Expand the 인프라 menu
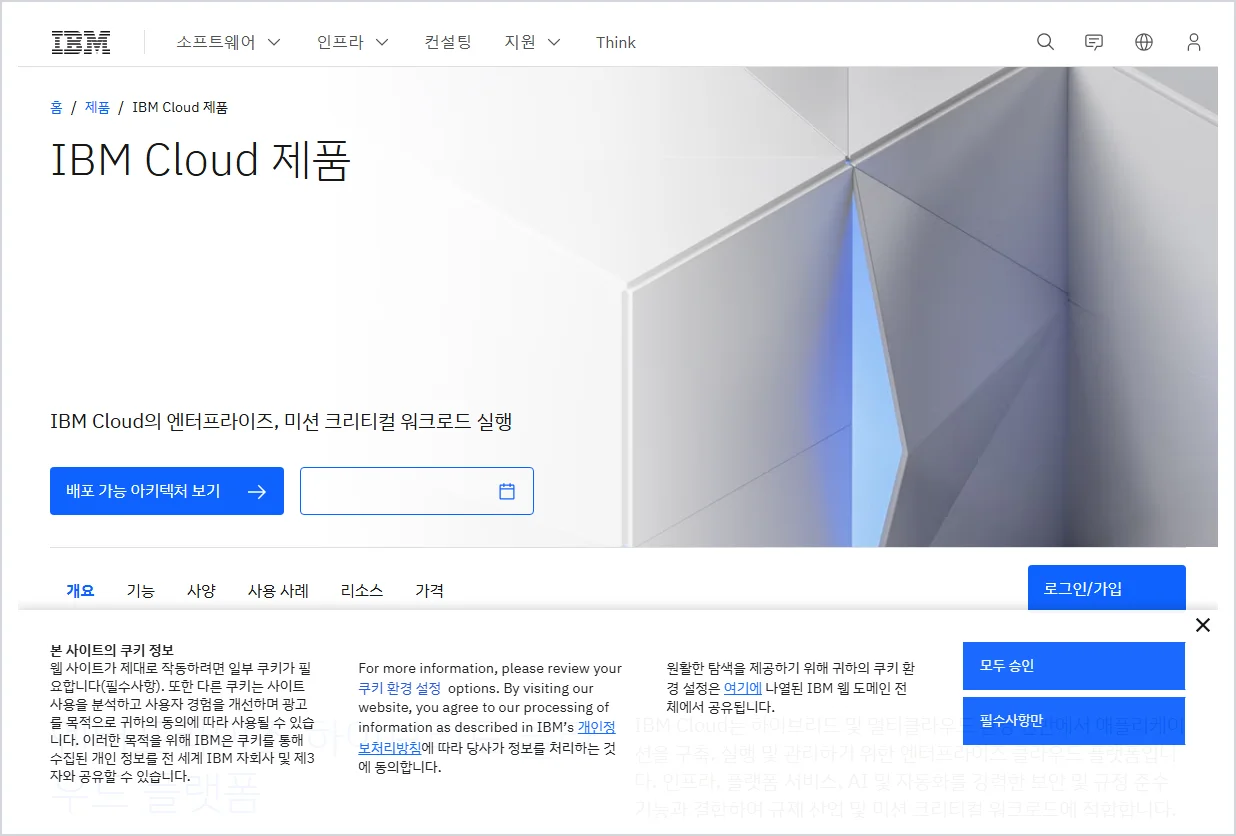This screenshot has height=836, width=1236. pyautogui.click(x=353, y=42)
